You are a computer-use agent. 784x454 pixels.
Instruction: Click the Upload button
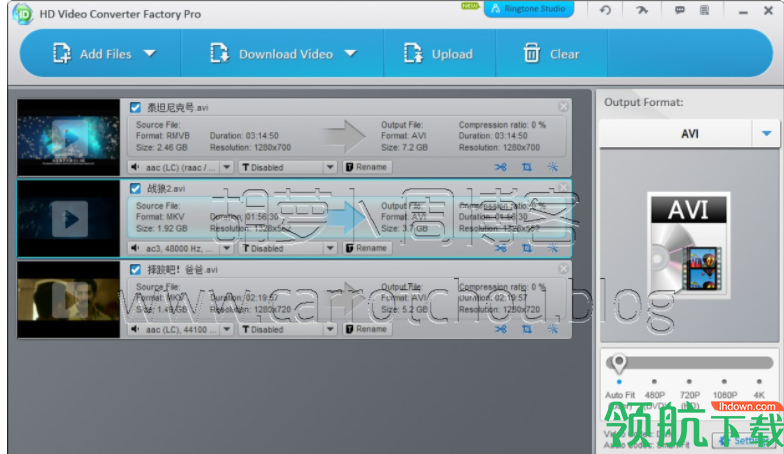tap(438, 54)
